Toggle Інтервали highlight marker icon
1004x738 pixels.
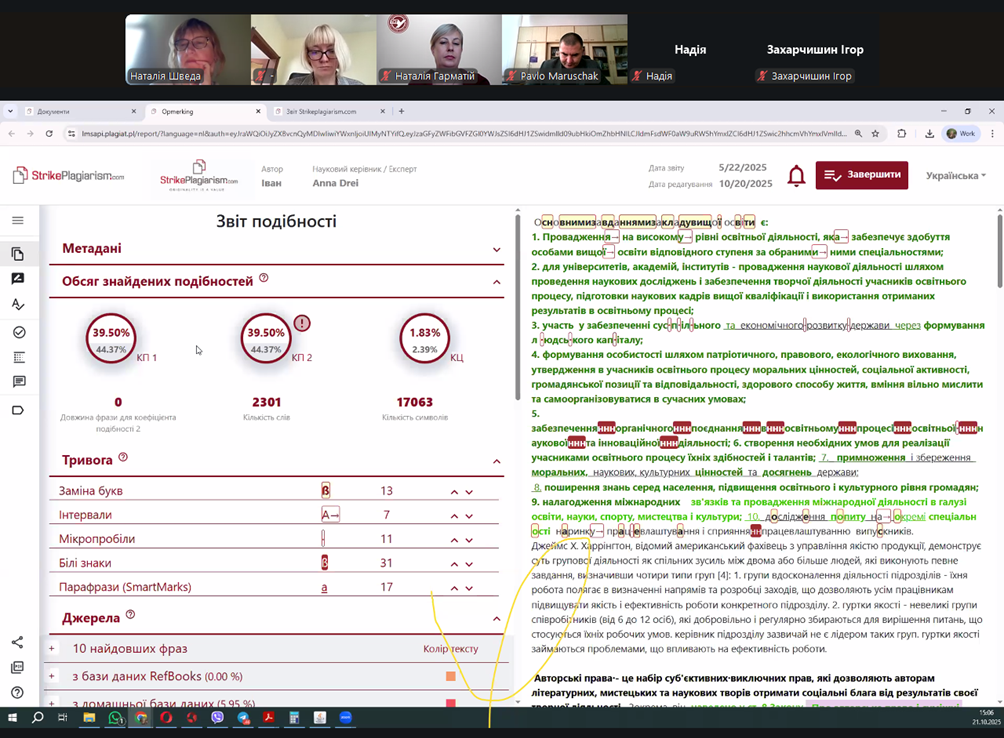pos(330,515)
